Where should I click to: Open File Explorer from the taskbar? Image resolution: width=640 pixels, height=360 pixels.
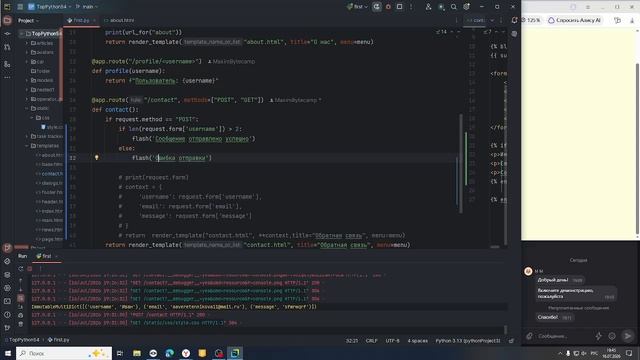coord(137,353)
